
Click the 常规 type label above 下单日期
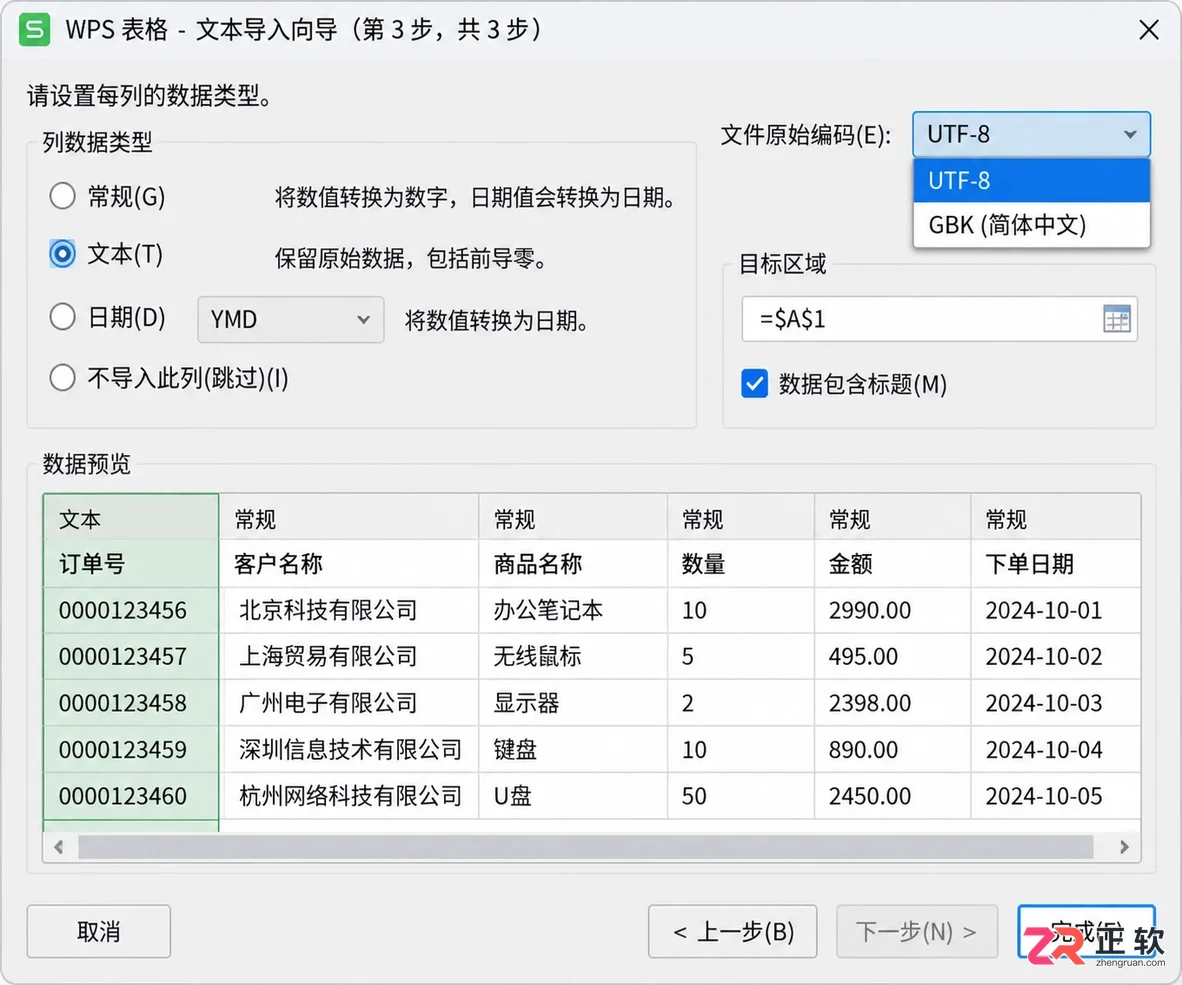pyautogui.click(x=1055, y=519)
